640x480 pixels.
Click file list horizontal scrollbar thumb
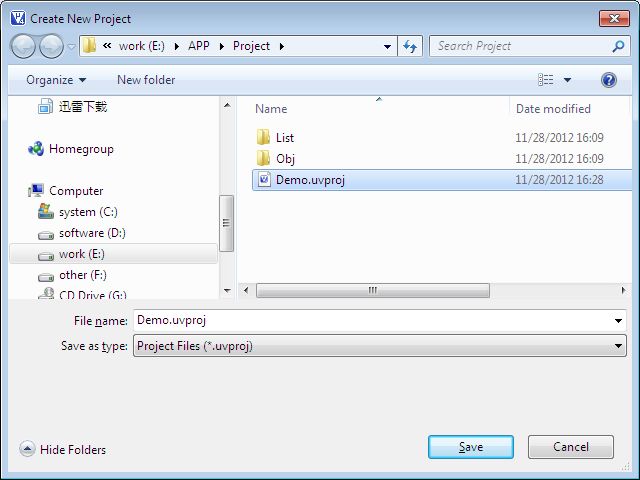373,290
